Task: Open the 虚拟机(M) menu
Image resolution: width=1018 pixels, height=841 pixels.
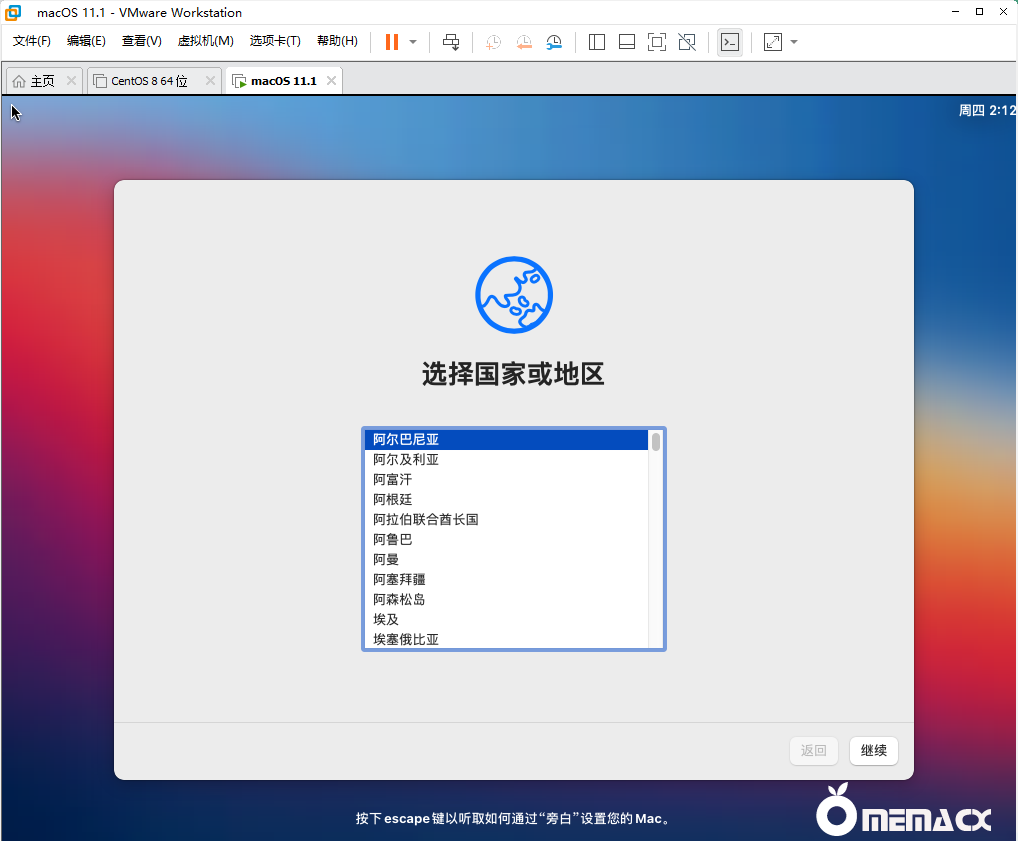Action: point(205,41)
